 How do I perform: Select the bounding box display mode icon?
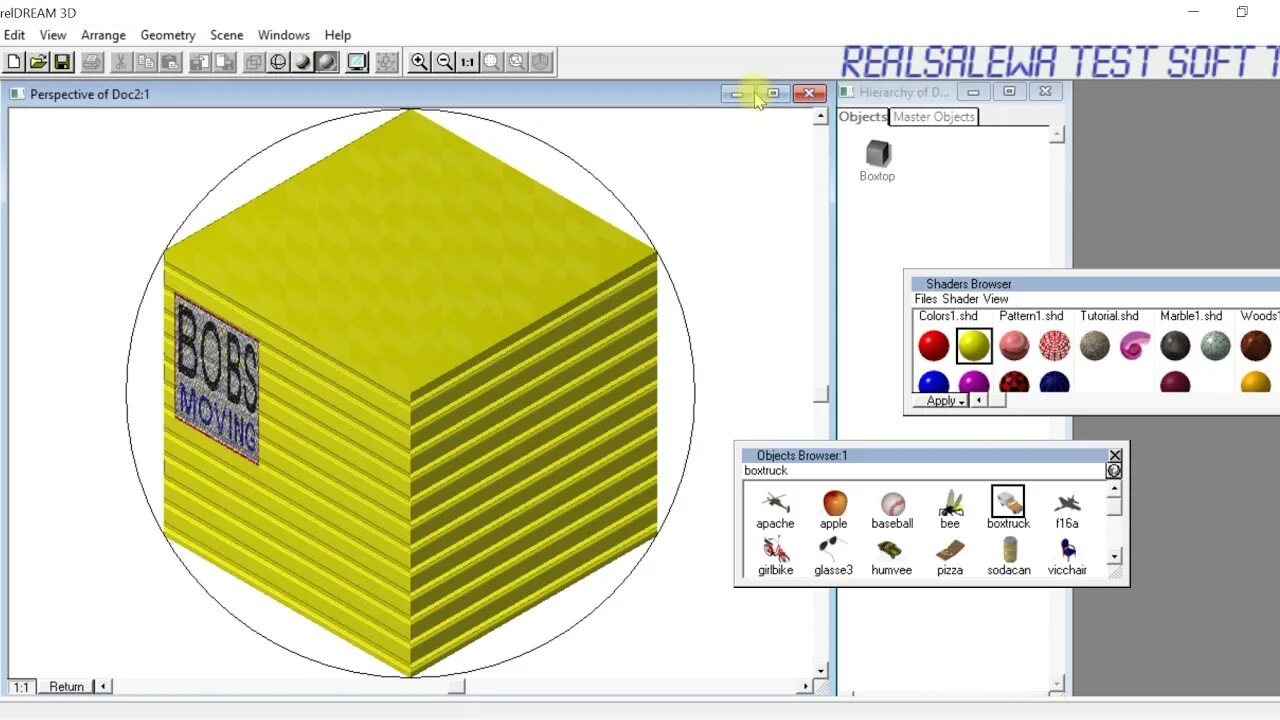point(254,62)
